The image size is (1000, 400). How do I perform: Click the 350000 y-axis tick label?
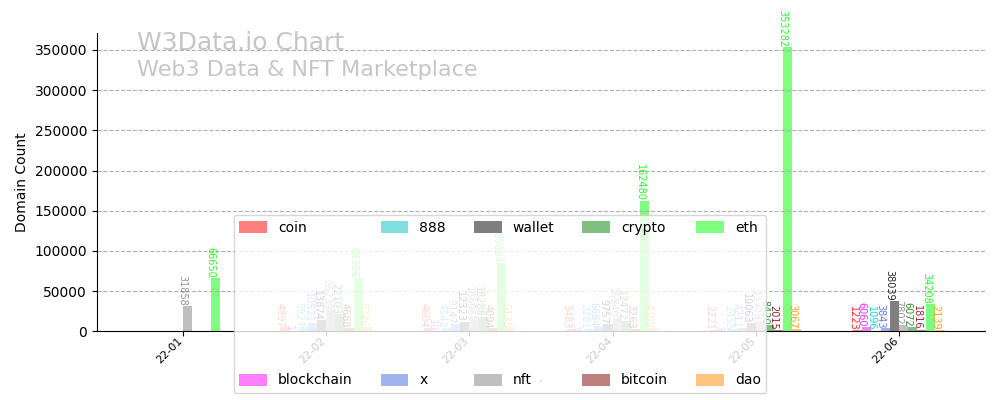[x=59, y=50]
